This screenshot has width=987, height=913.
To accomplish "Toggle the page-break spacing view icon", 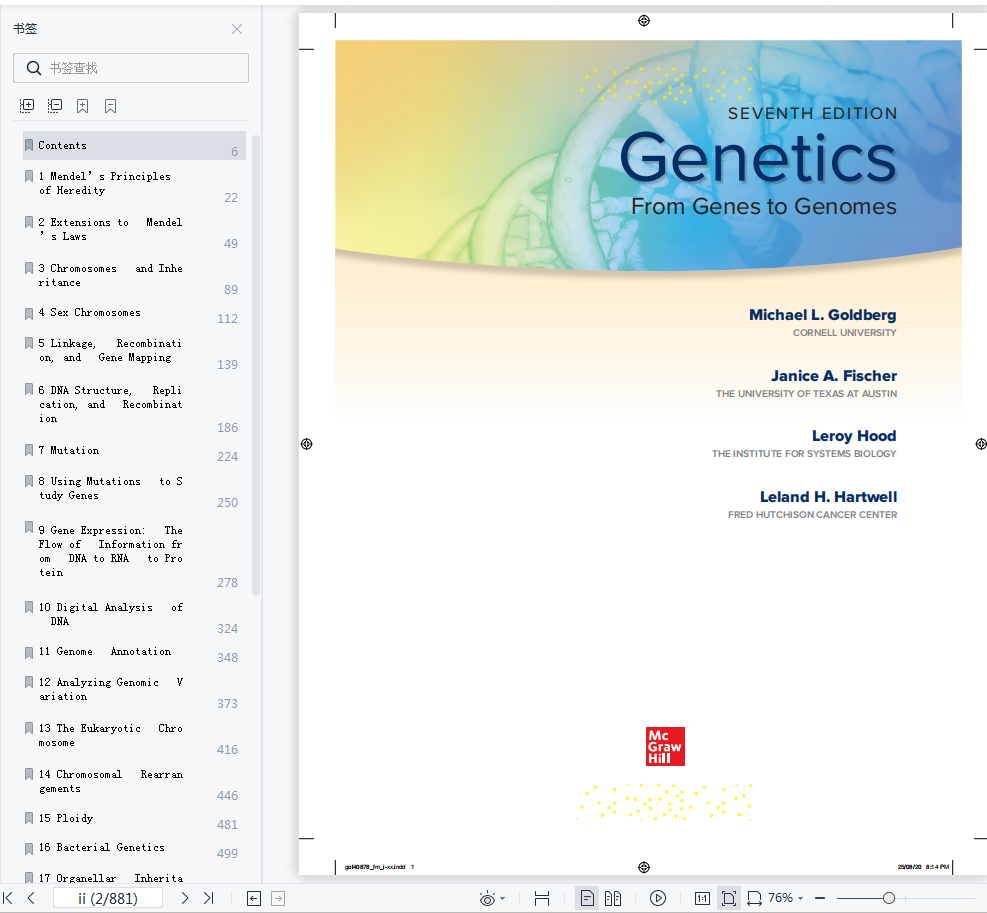I will point(541,899).
